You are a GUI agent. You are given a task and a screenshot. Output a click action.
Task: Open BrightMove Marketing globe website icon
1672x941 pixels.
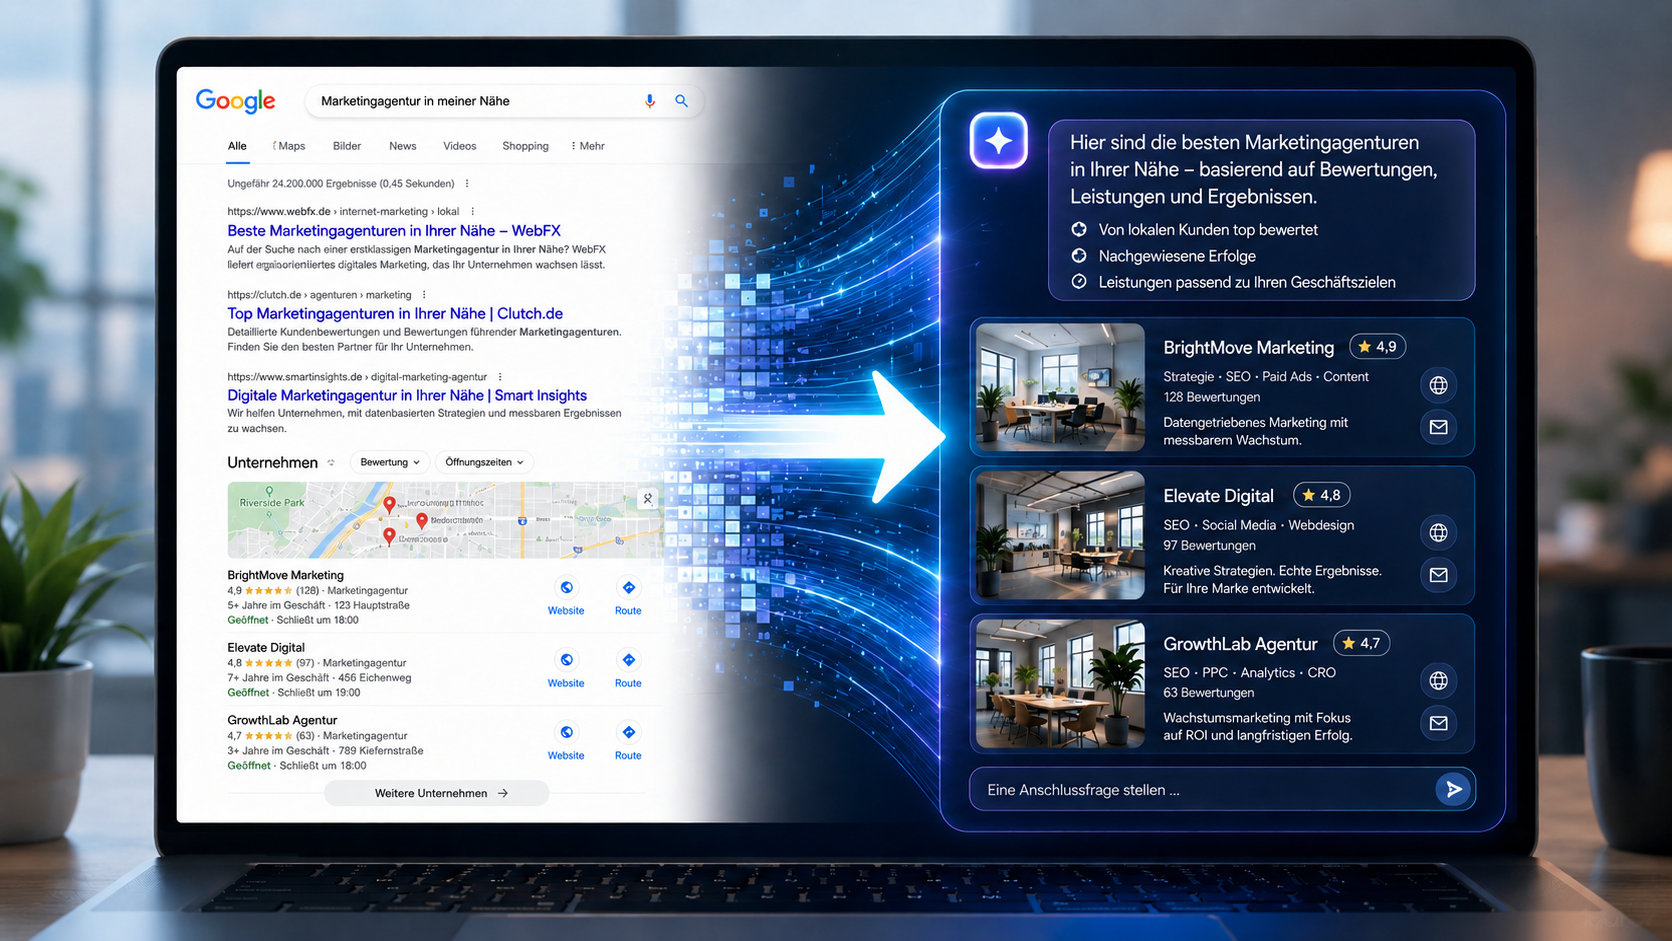click(x=1438, y=385)
